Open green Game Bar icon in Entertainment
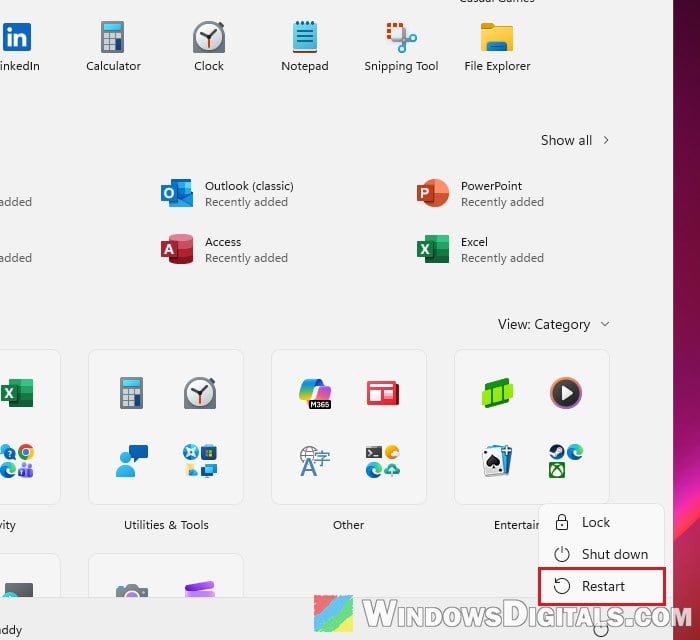 (497, 393)
